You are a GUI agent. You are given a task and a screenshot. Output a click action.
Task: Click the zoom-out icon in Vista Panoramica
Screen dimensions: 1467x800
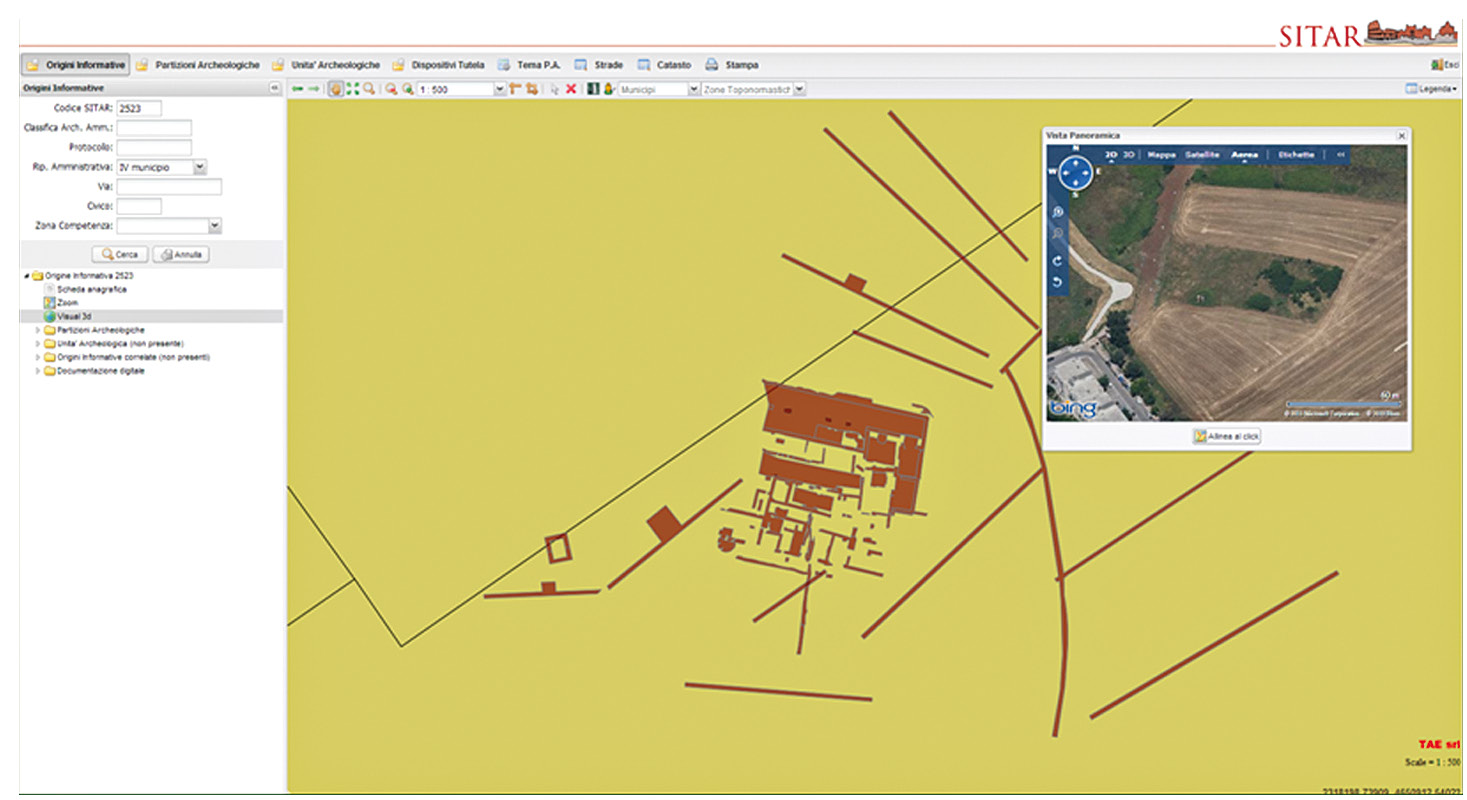tap(1058, 233)
